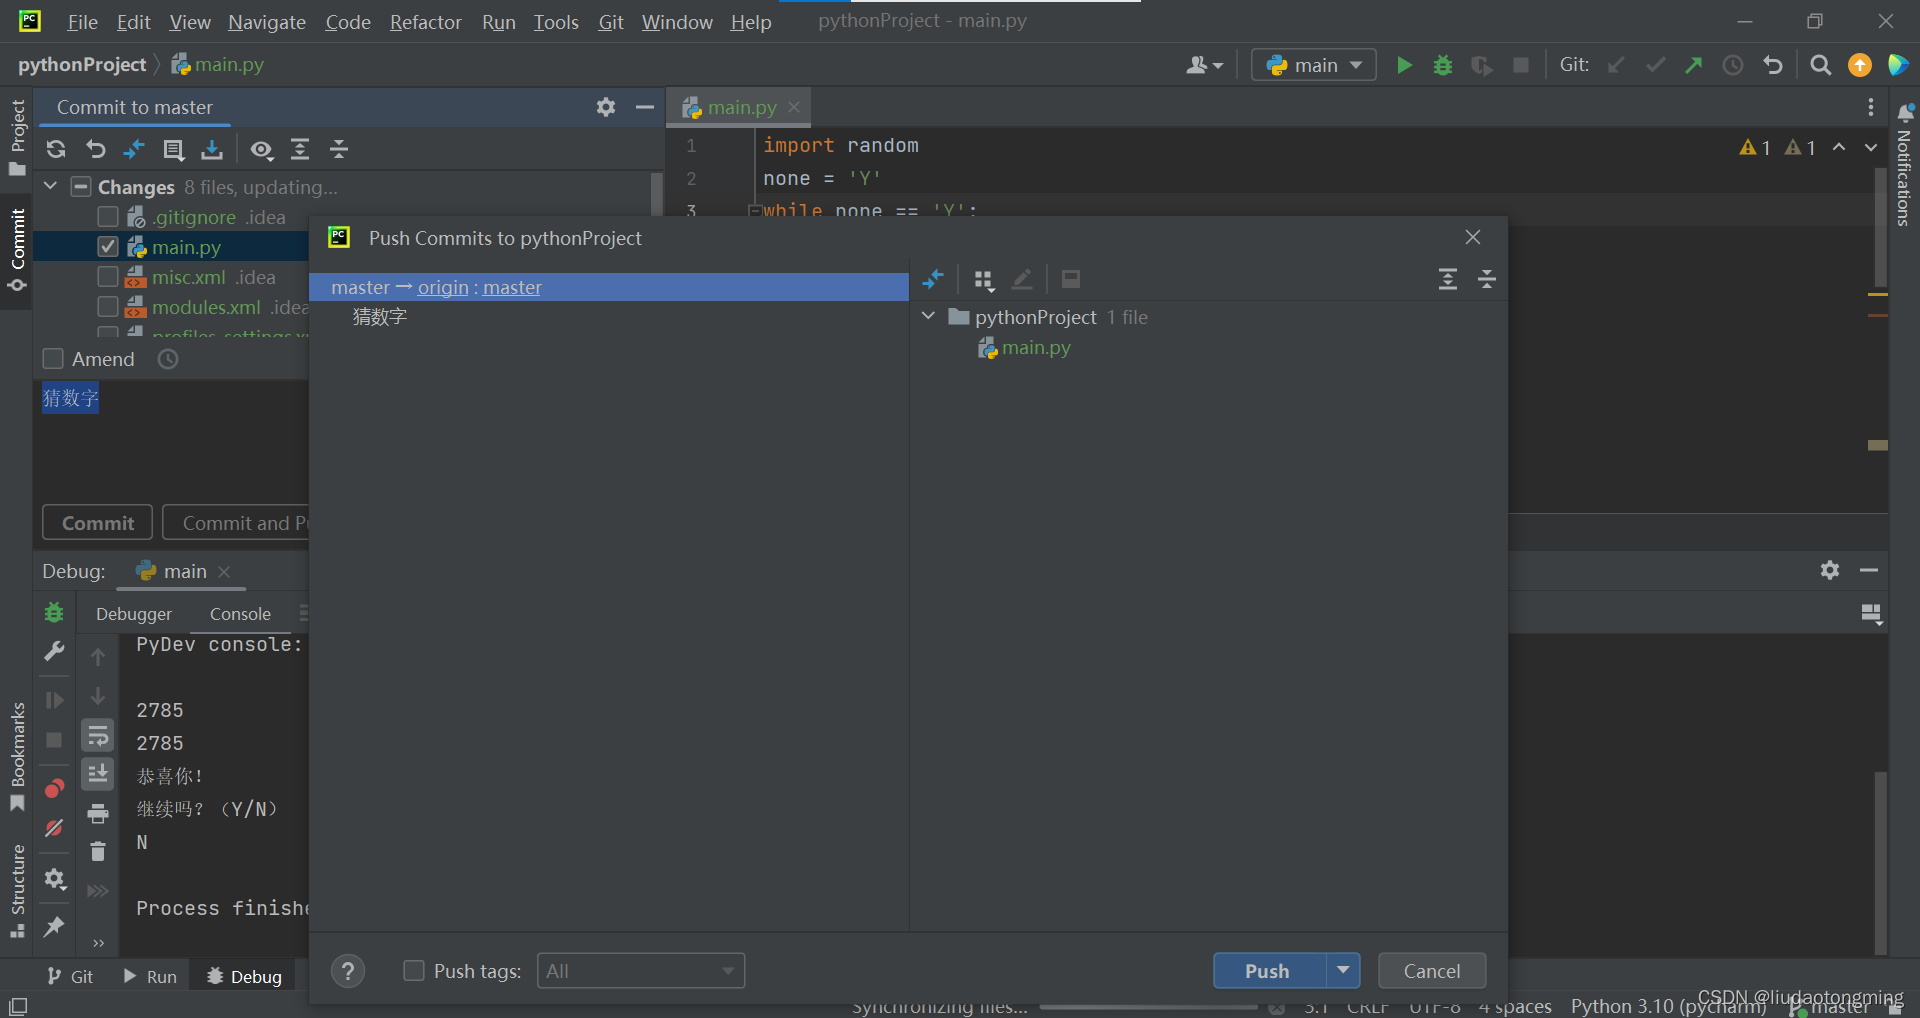This screenshot has height=1018, width=1920.
Task: Toggle preview diff eye icon in Commit panel
Action: click(262, 150)
